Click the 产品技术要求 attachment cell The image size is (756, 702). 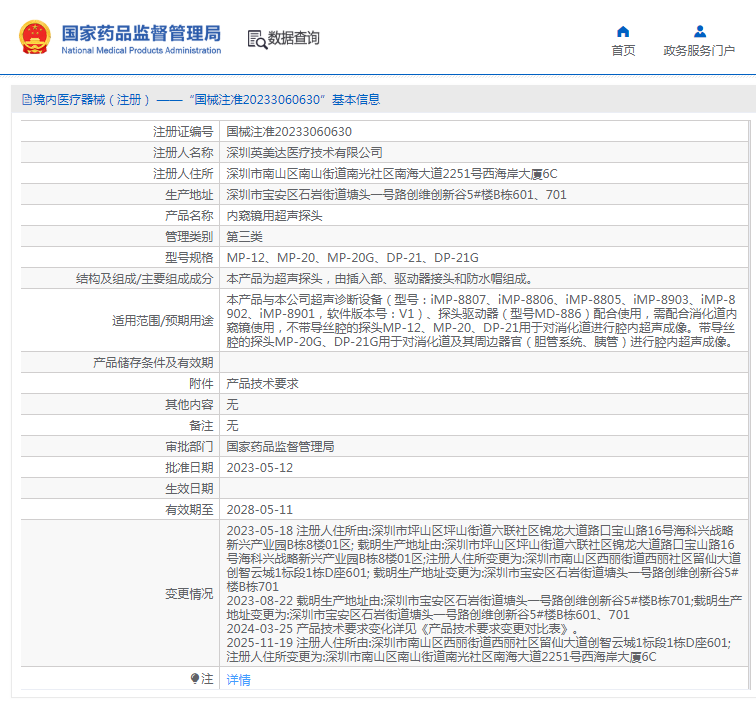262,384
